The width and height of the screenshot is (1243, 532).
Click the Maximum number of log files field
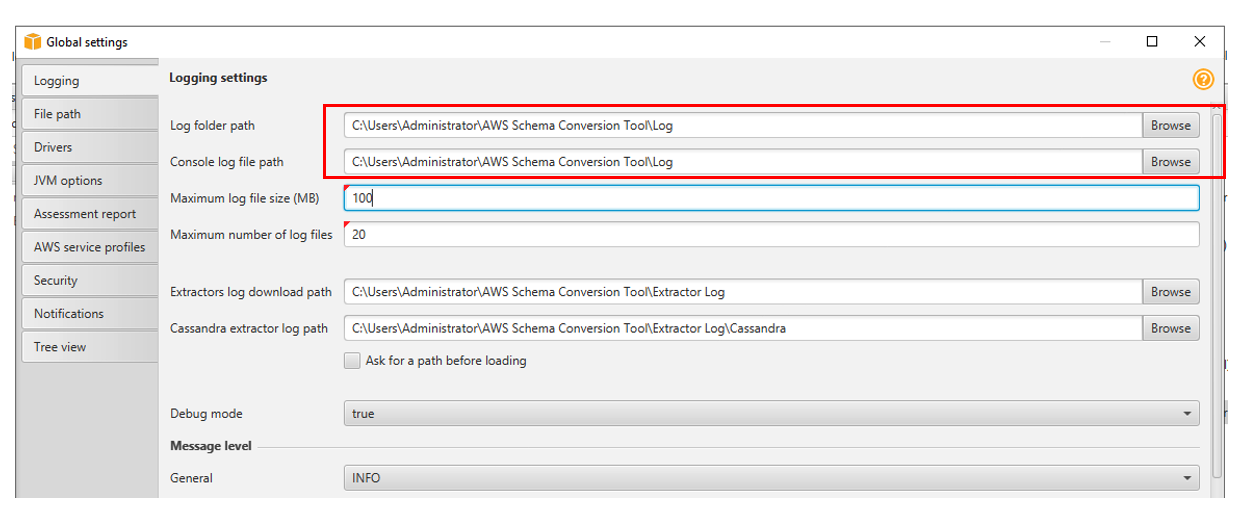pyautogui.click(x=771, y=235)
